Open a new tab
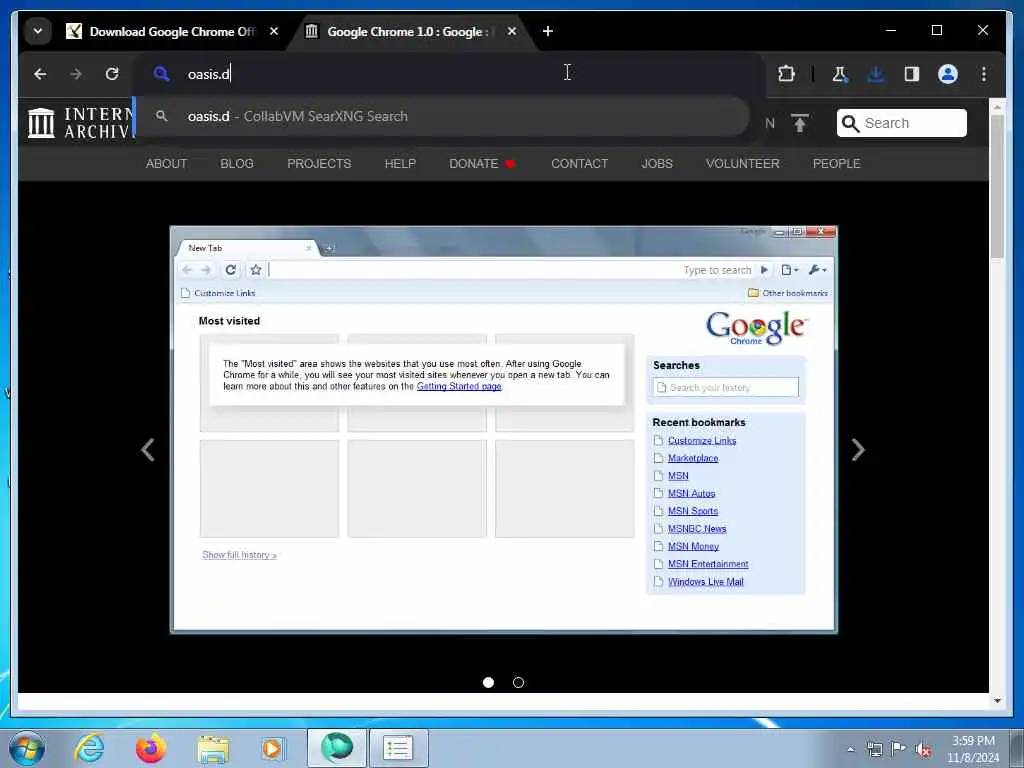Screen dimensions: 1024x768 click(x=548, y=31)
